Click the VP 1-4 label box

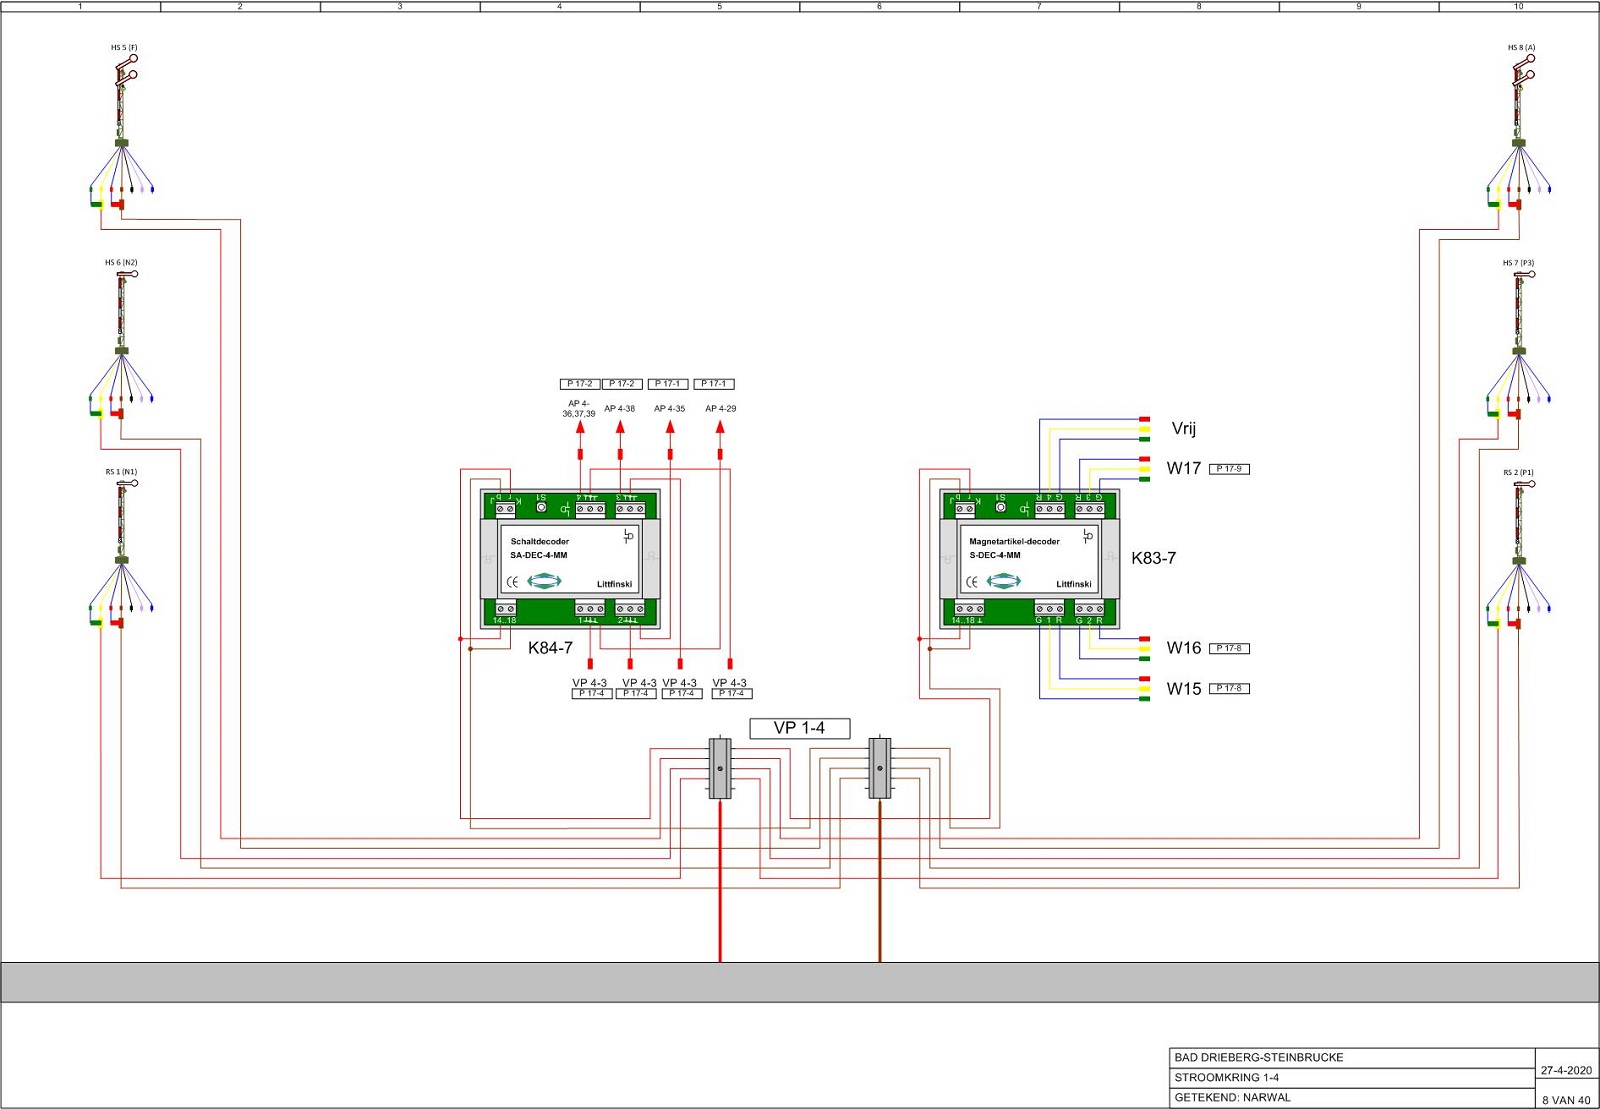click(x=800, y=728)
